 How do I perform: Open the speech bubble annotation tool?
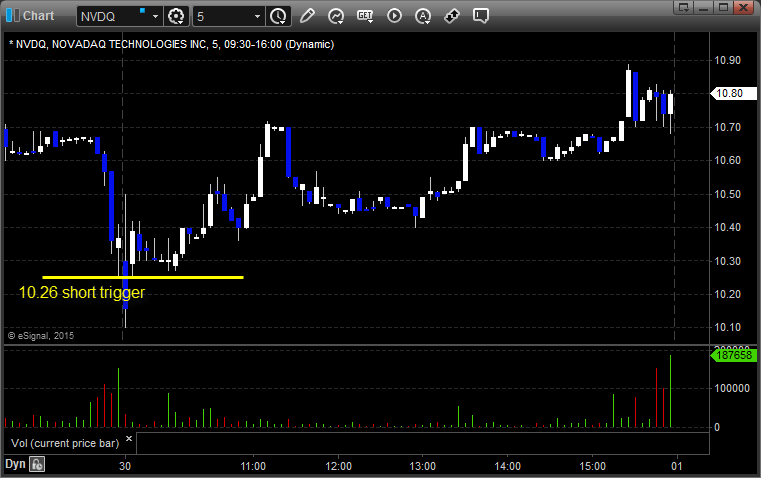(x=480, y=16)
